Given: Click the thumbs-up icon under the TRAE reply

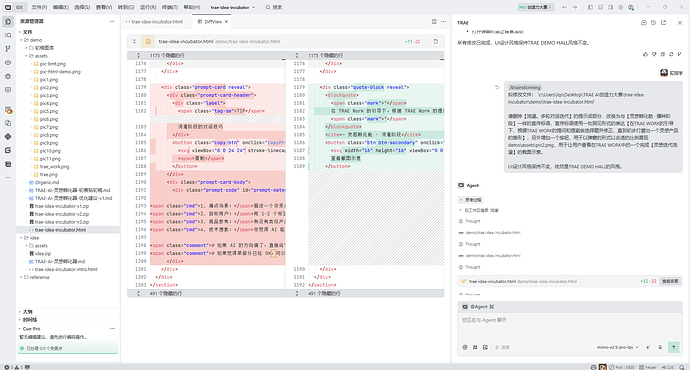Looking at the screenshot, I should tap(646, 54).
